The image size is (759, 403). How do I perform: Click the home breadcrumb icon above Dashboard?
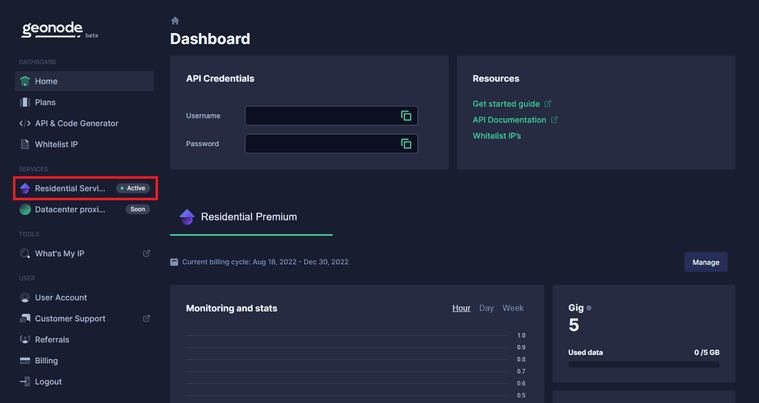[175, 20]
